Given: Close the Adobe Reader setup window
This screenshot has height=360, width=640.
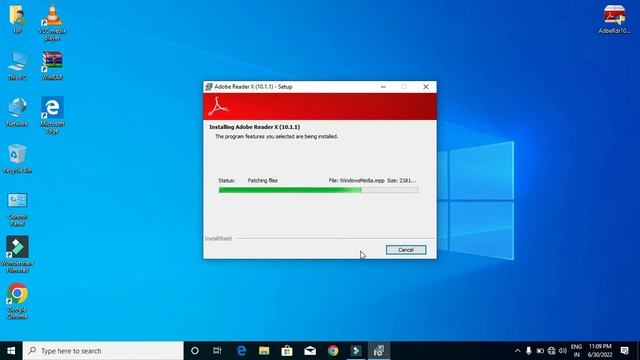Looking at the screenshot, I should pos(426,87).
